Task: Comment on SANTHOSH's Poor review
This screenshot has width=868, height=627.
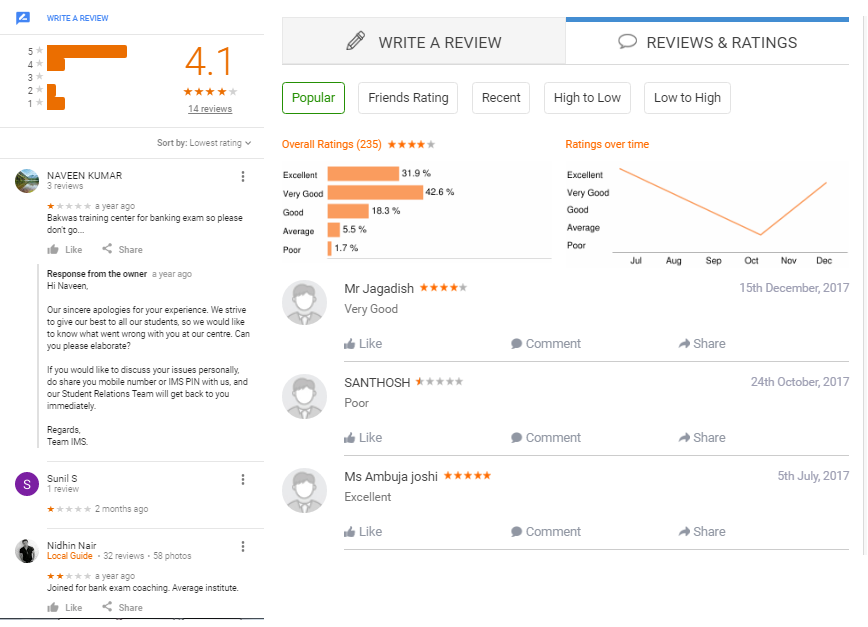Action: click(x=546, y=438)
